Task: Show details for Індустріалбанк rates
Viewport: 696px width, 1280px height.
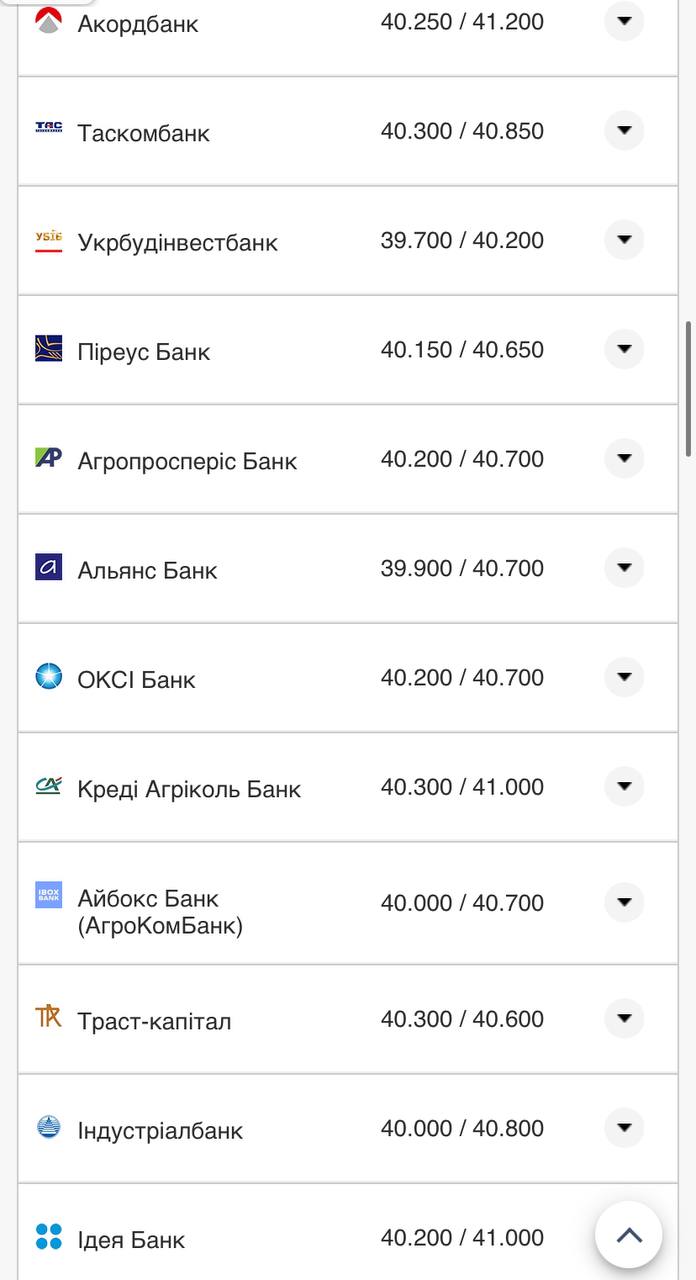Action: tap(624, 1128)
